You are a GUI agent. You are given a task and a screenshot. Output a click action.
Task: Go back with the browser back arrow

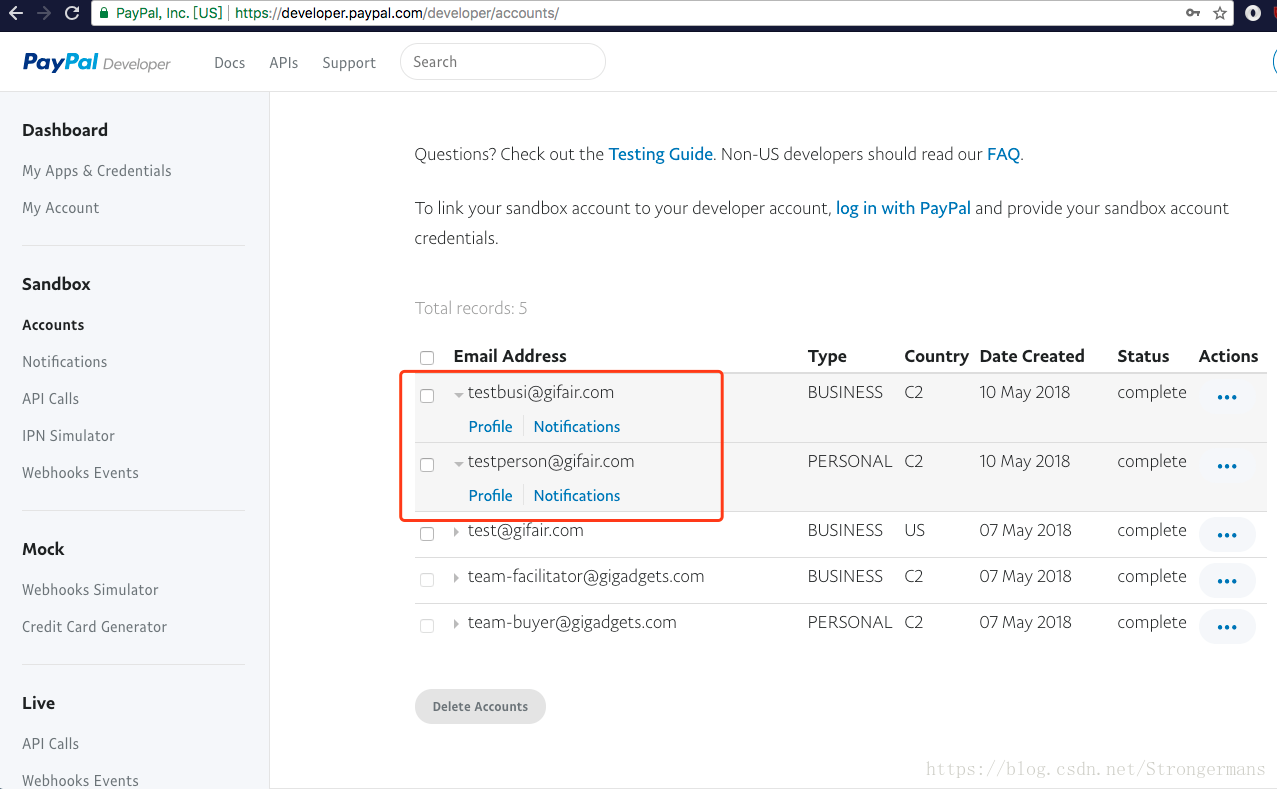pos(15,13)
